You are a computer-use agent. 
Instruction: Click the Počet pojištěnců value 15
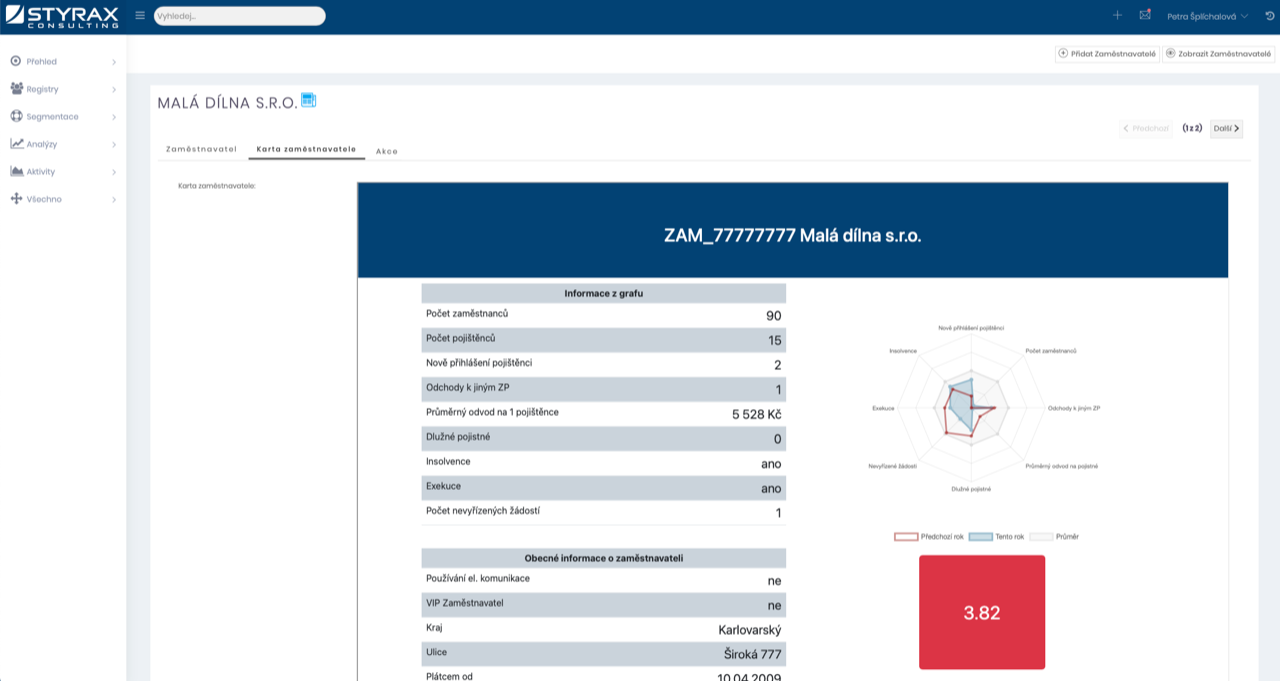(774, 341)
